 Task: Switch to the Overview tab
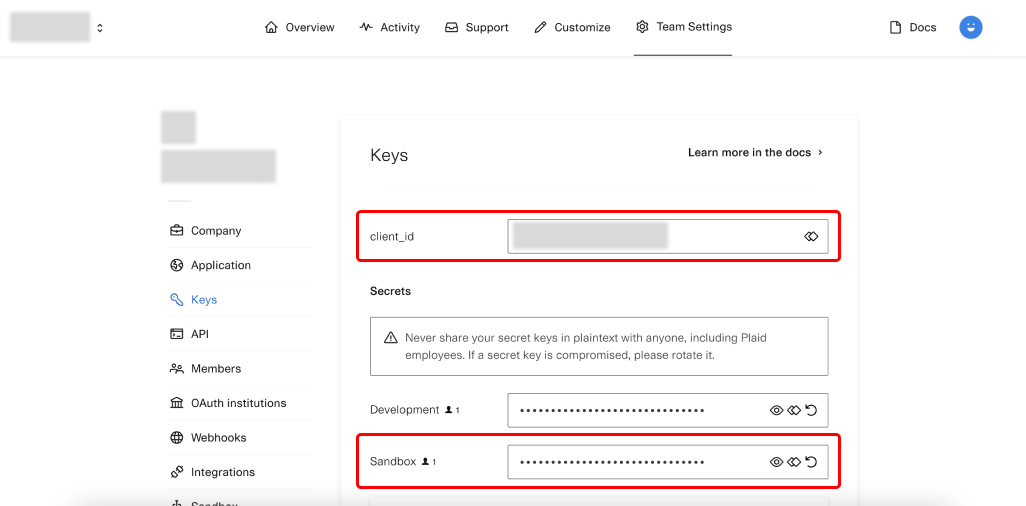click(299, 27)
